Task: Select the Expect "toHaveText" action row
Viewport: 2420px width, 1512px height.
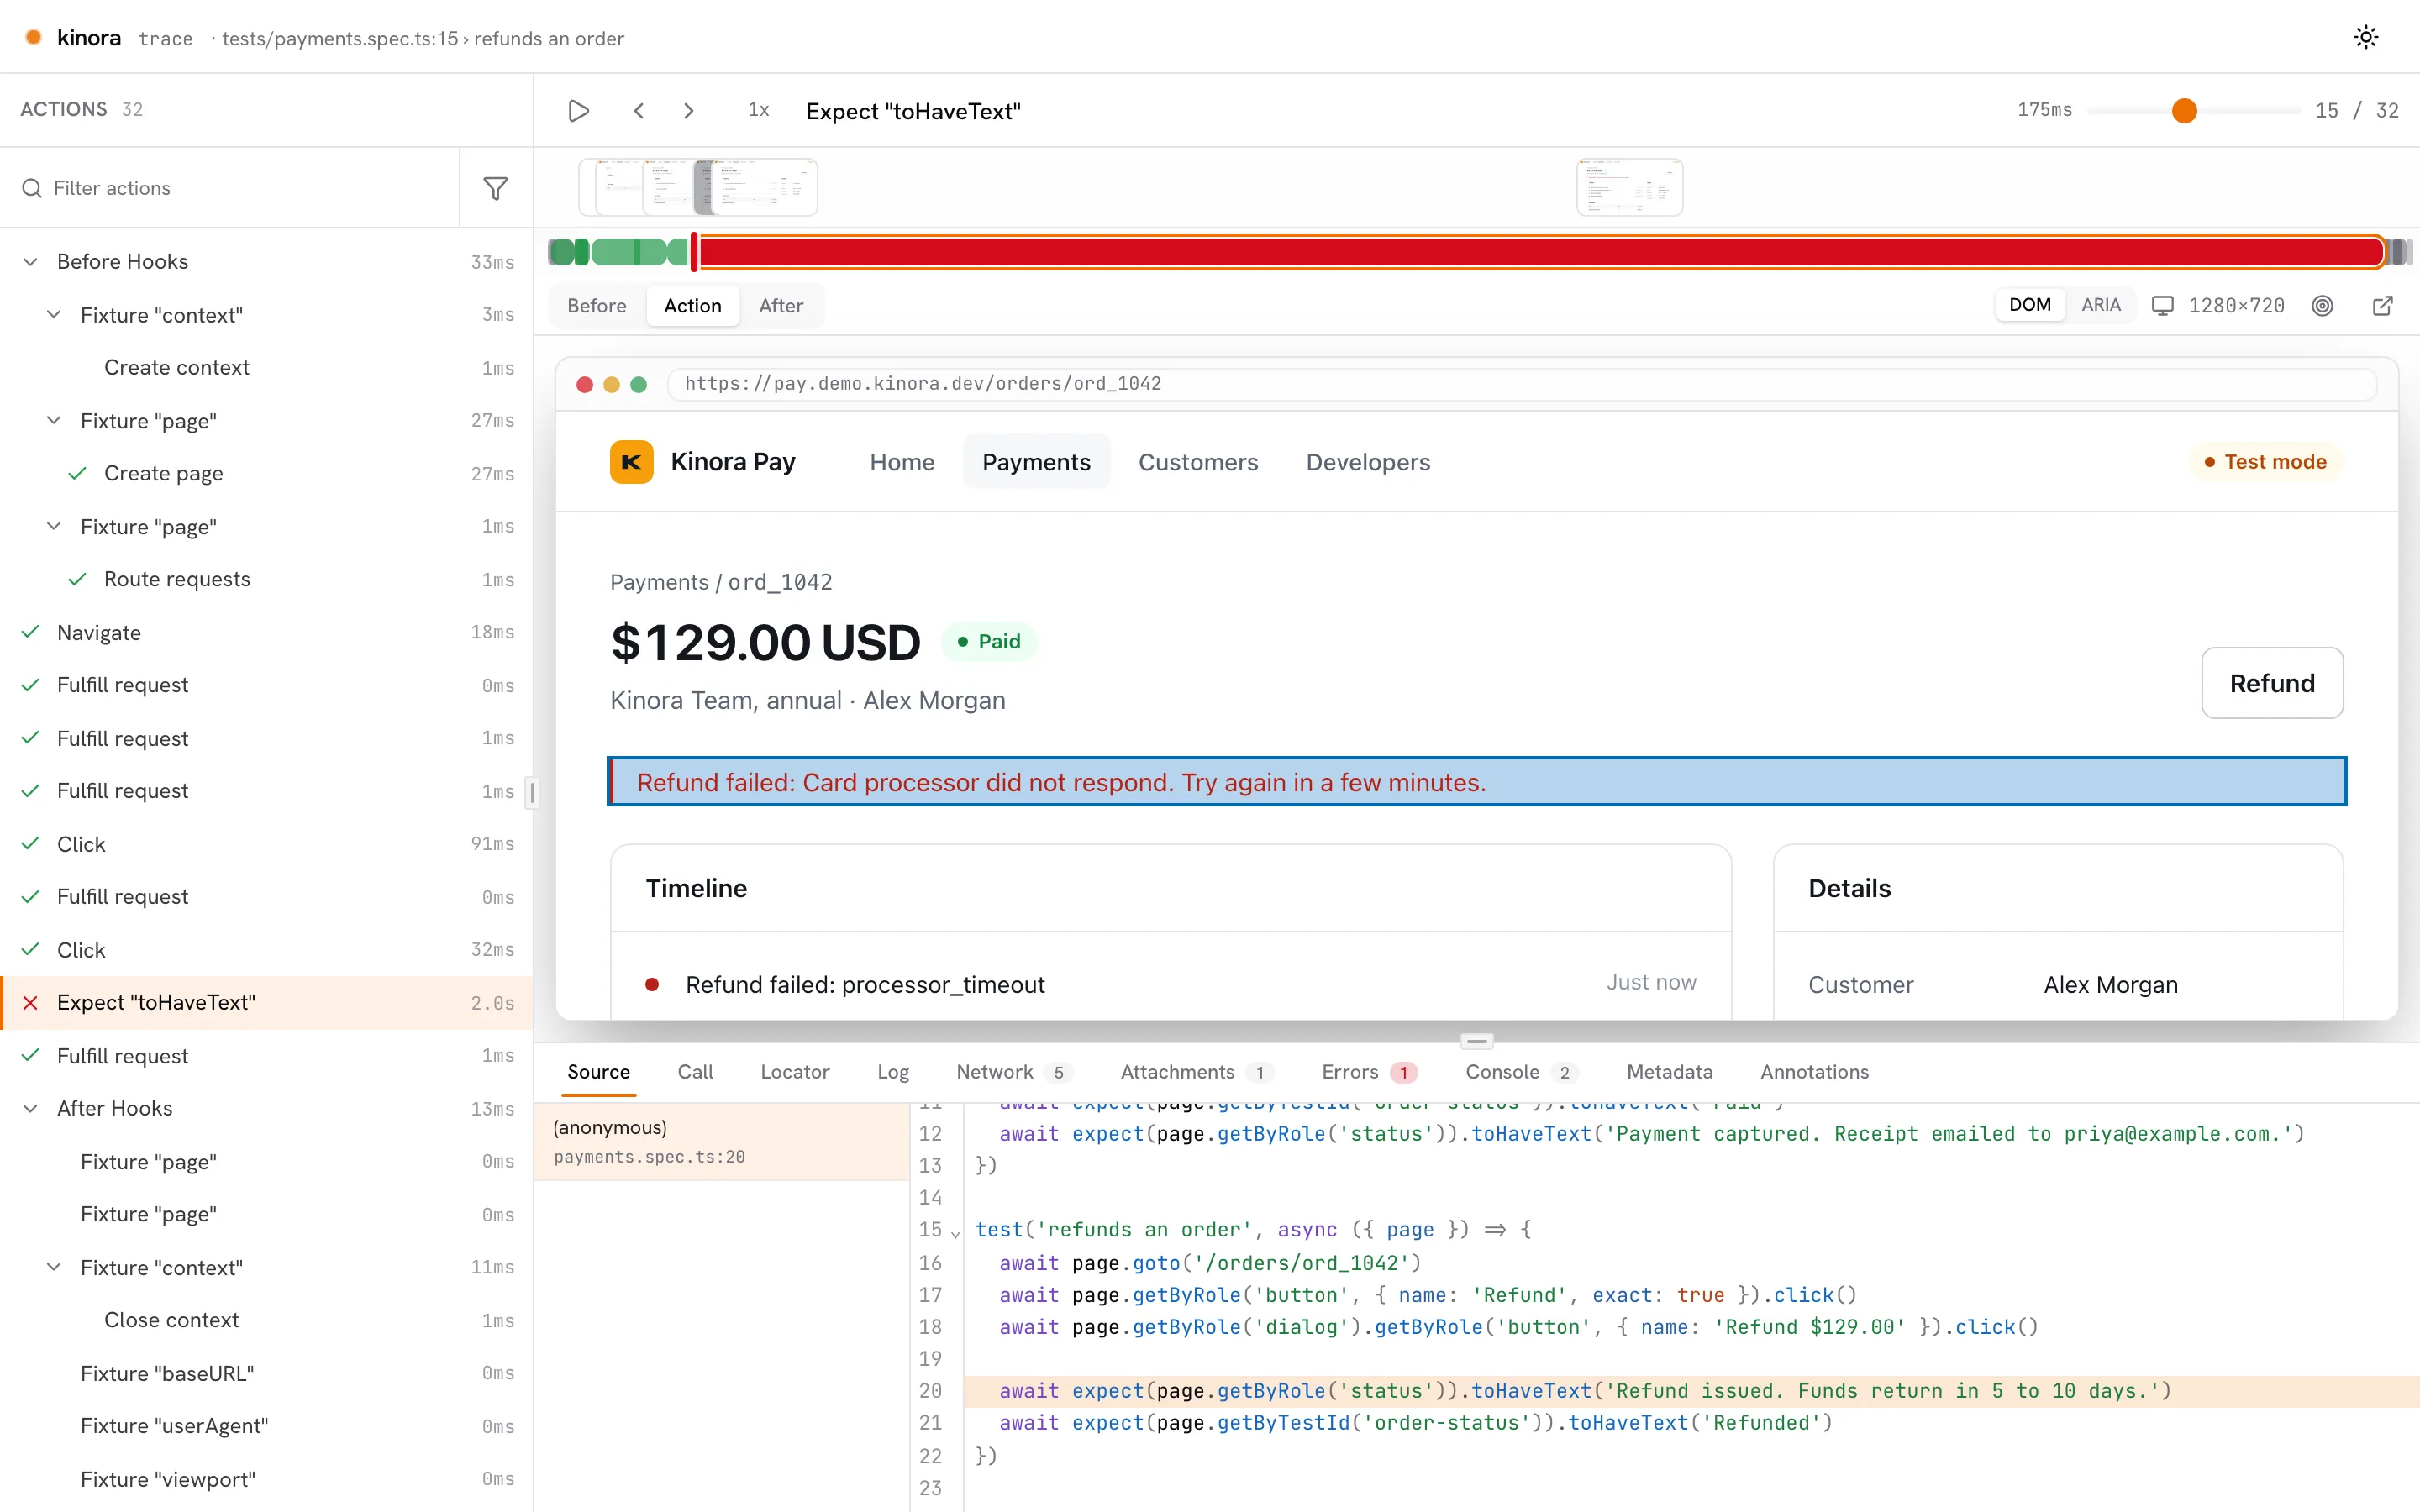Action: tap(267, 1003)
